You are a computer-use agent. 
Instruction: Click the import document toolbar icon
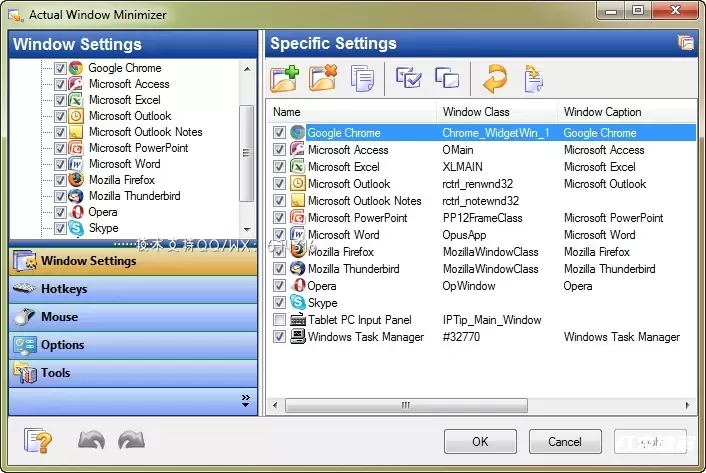pyautogui.click(x=534, y=79)
